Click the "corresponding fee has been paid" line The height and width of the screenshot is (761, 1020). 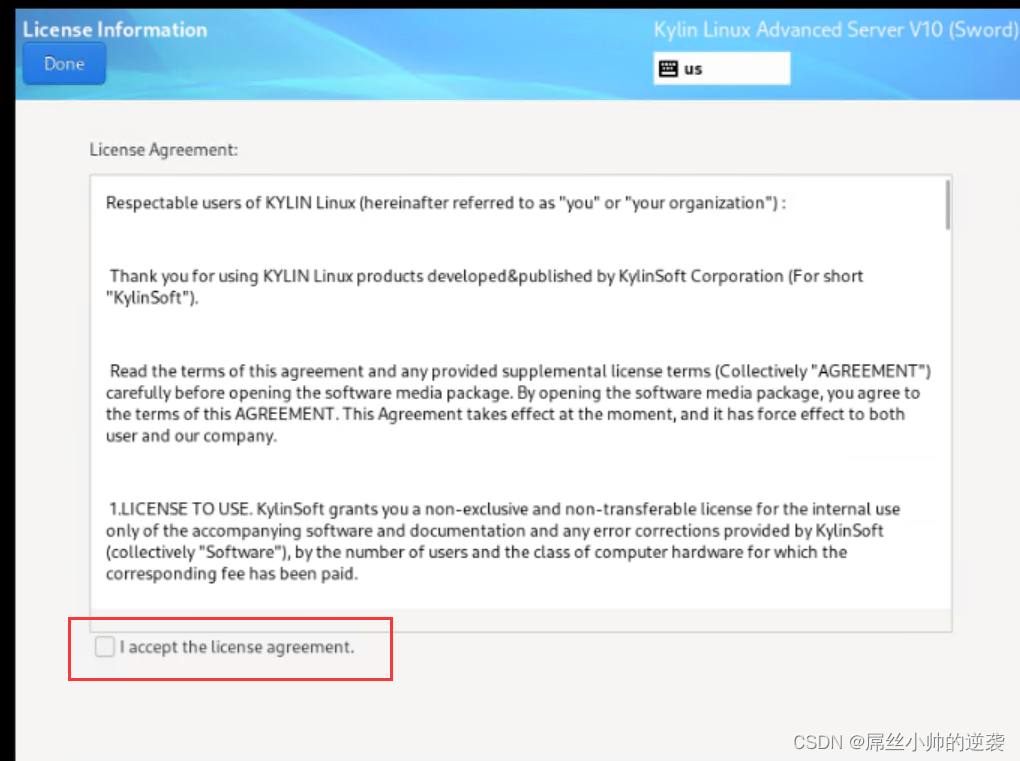point(231,574)
